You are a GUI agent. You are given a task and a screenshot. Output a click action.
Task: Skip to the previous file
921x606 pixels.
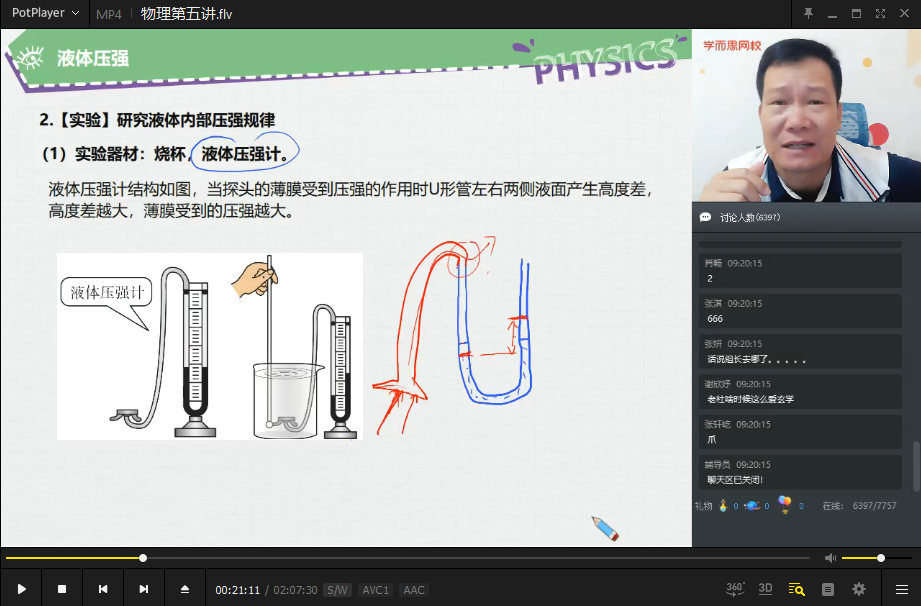(103, 589)
